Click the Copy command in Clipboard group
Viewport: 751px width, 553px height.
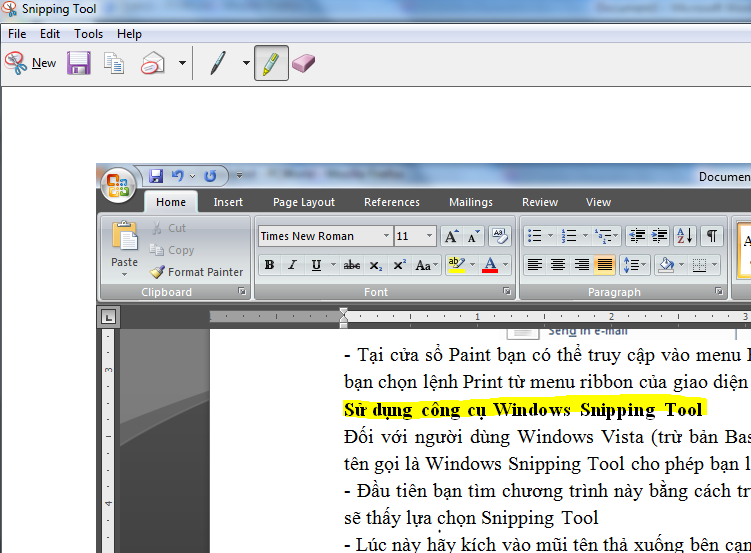click(x=171, y=250)
